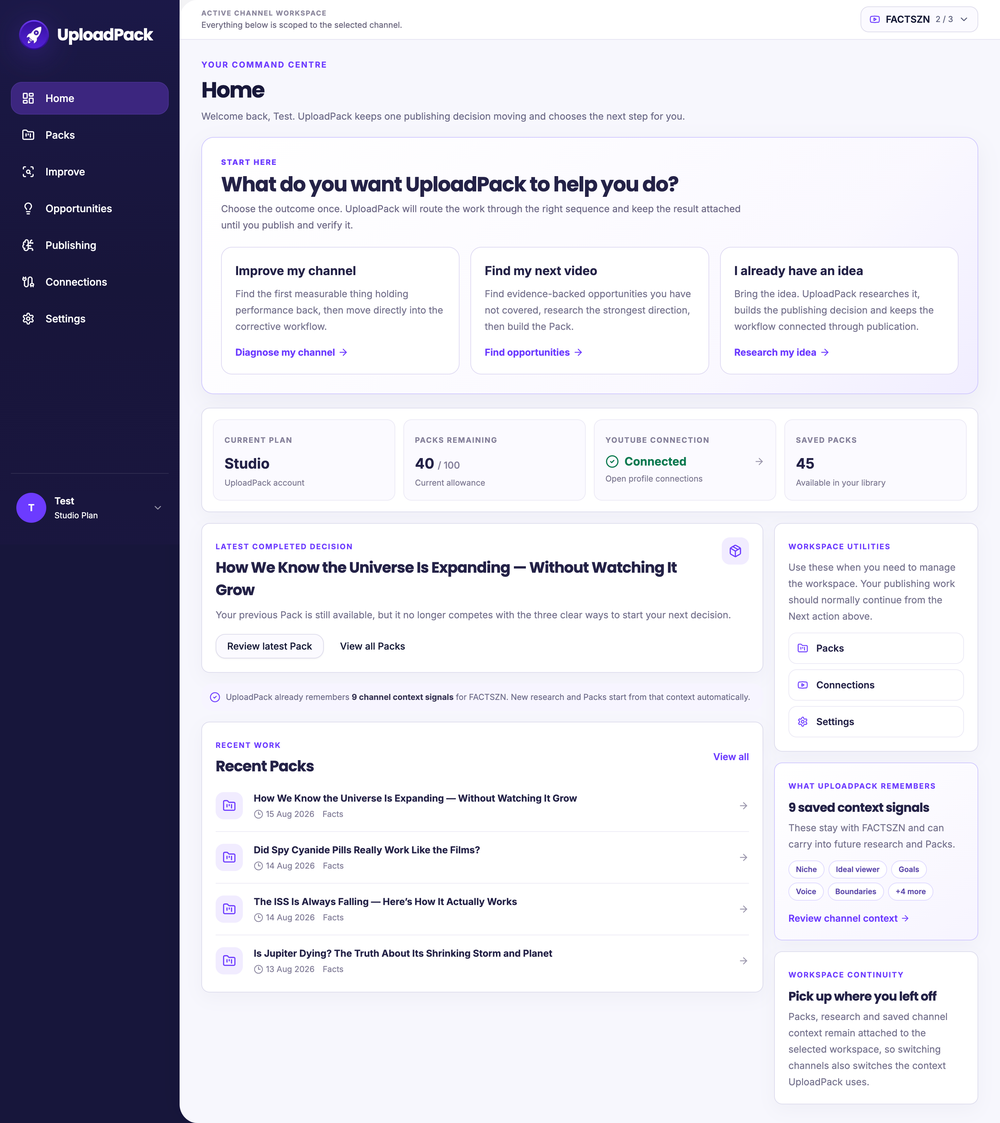Open Improve in the sidebar
1000x1123 pixels.
point(90,172)
